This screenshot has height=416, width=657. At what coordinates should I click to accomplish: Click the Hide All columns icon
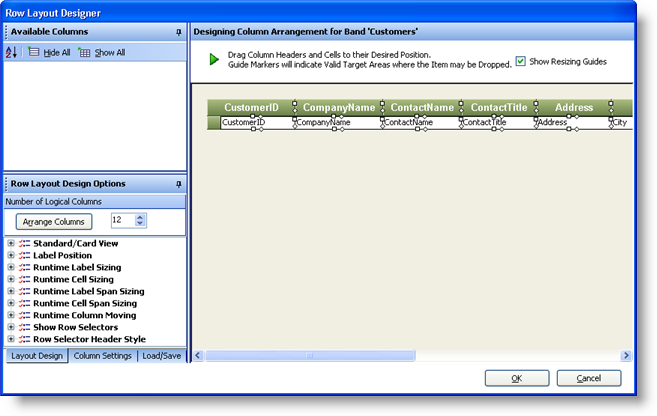click(x=33, y=52)
